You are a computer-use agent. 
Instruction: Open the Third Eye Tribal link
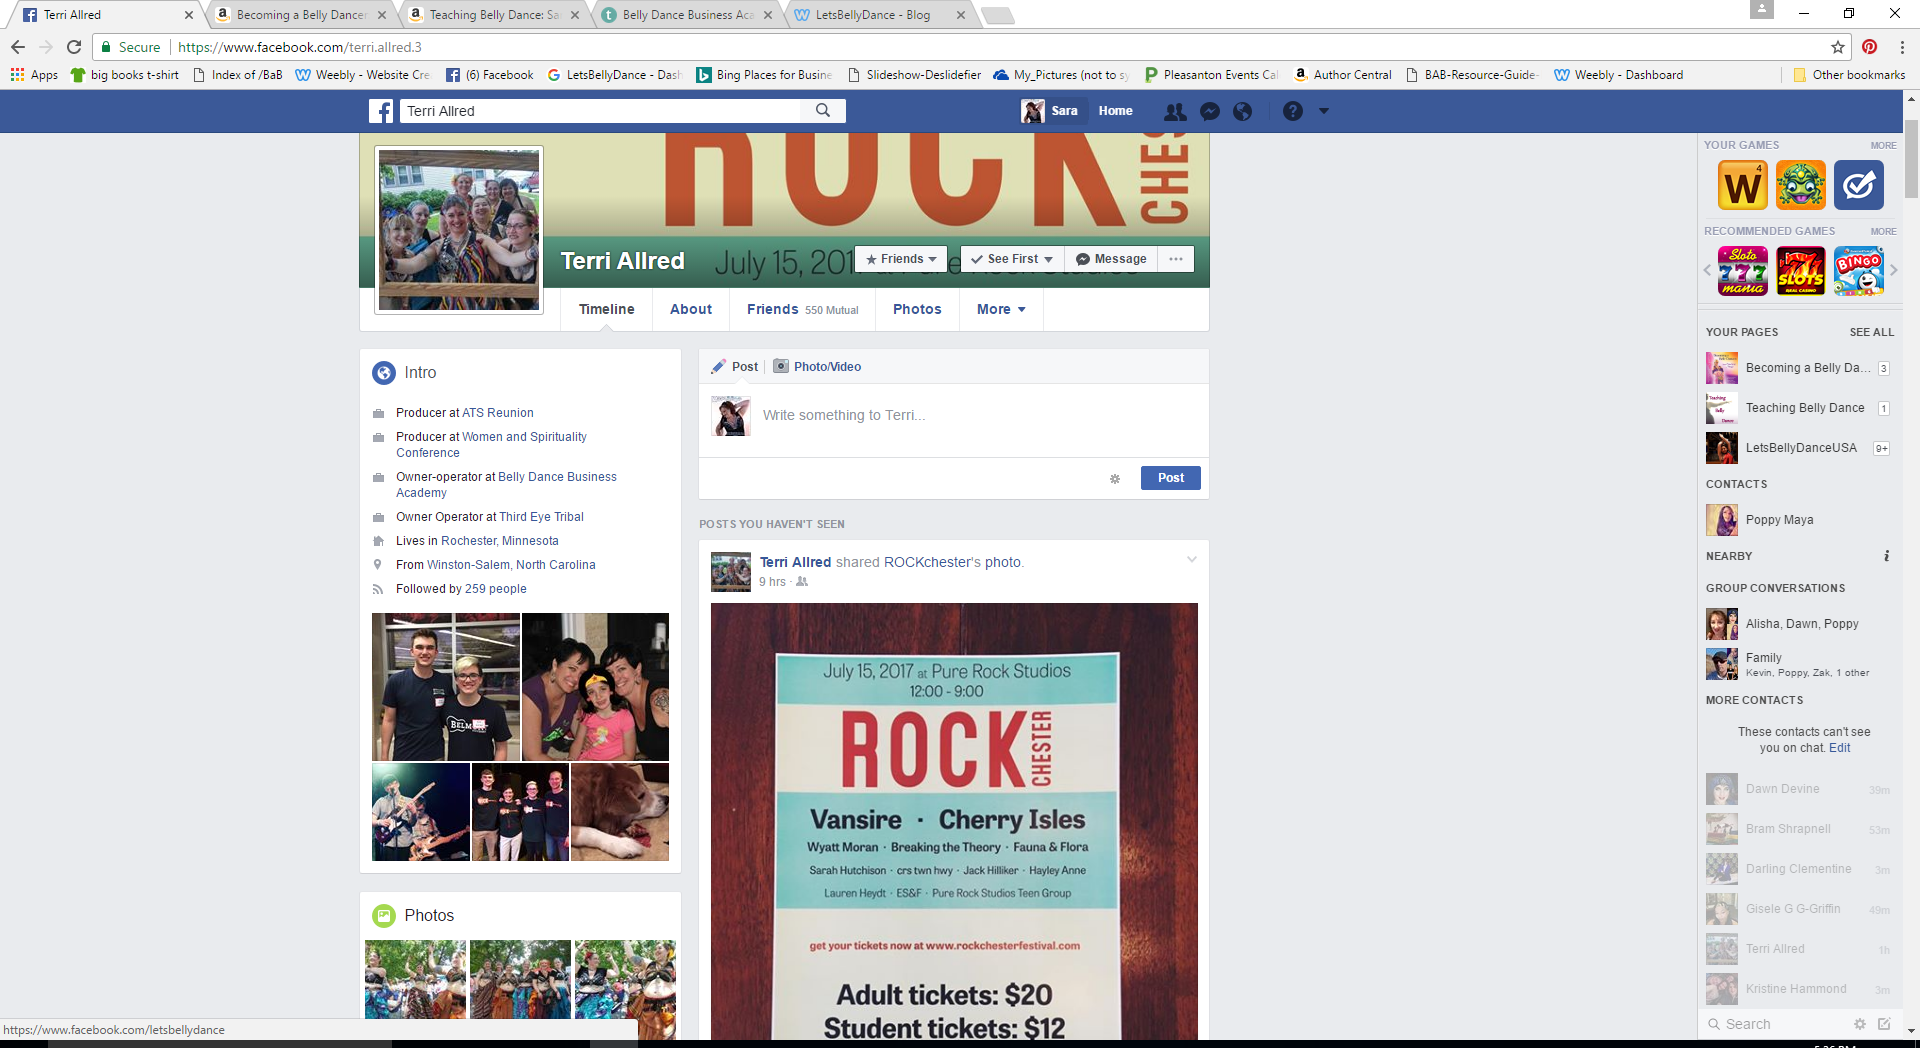(x=541, y=517)
